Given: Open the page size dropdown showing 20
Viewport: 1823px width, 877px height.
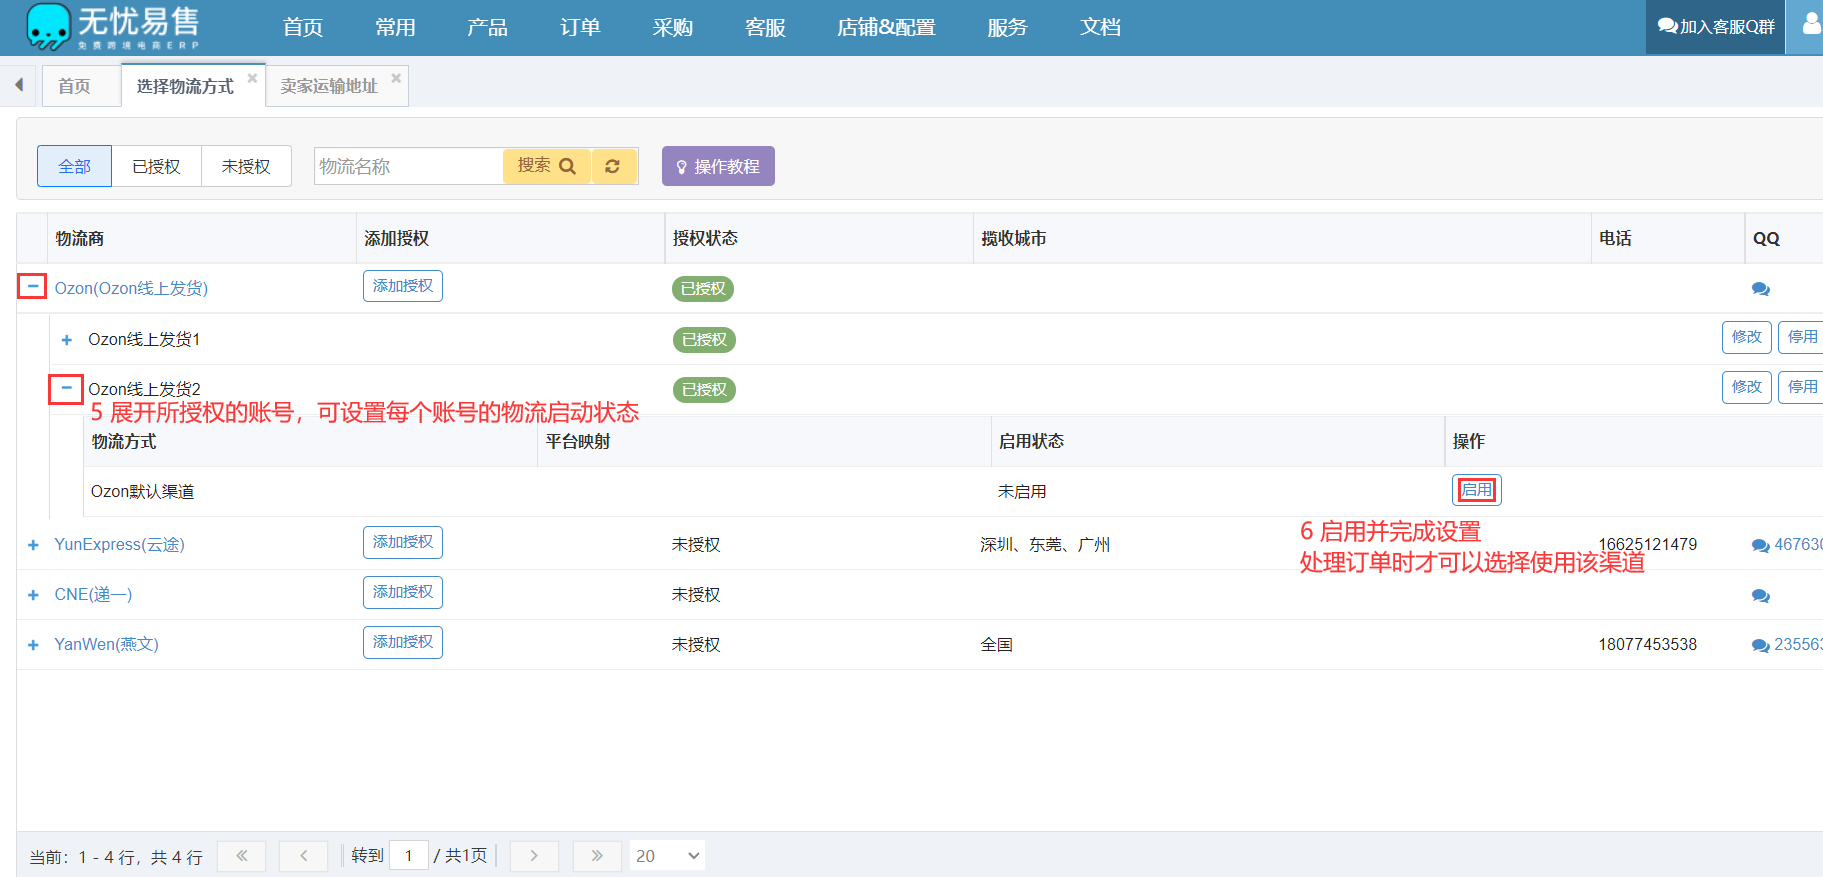Looking at the screenshot, I should pos(667,856).
